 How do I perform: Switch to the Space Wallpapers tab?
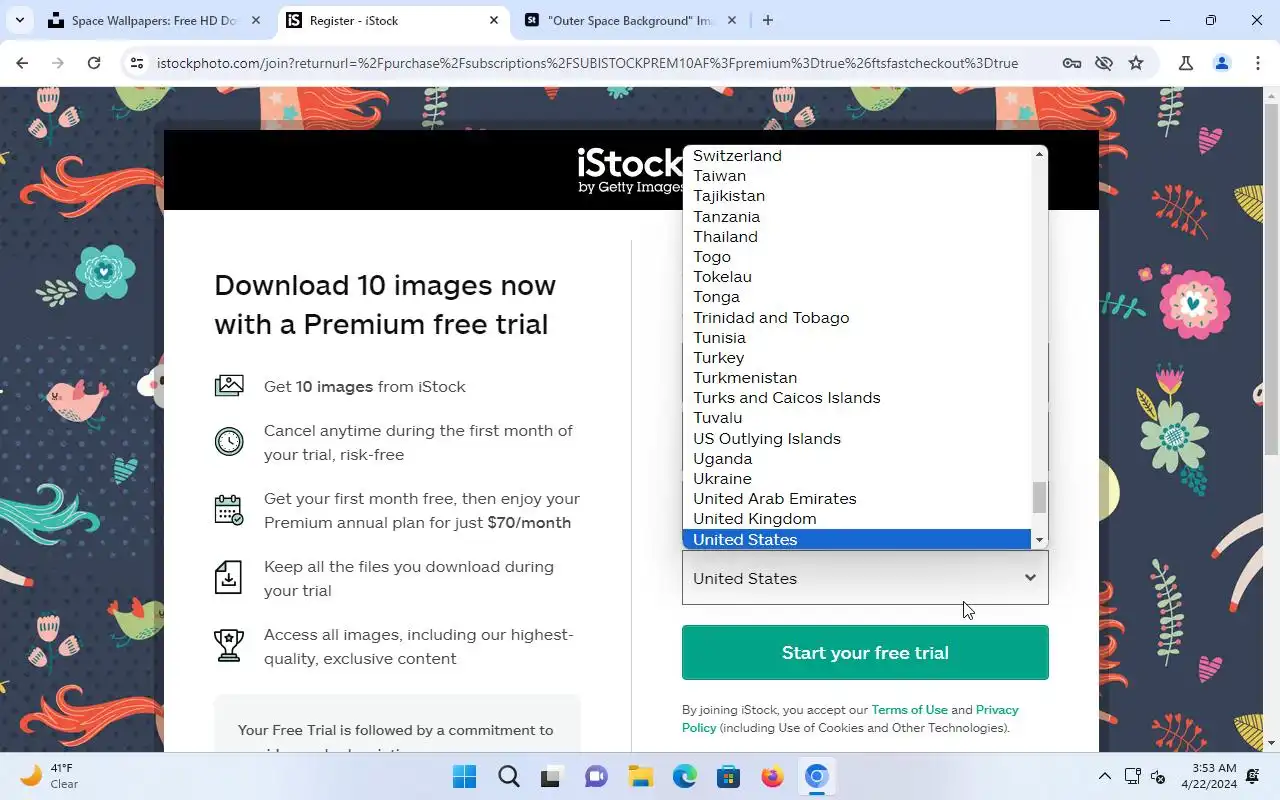[155, 20]
